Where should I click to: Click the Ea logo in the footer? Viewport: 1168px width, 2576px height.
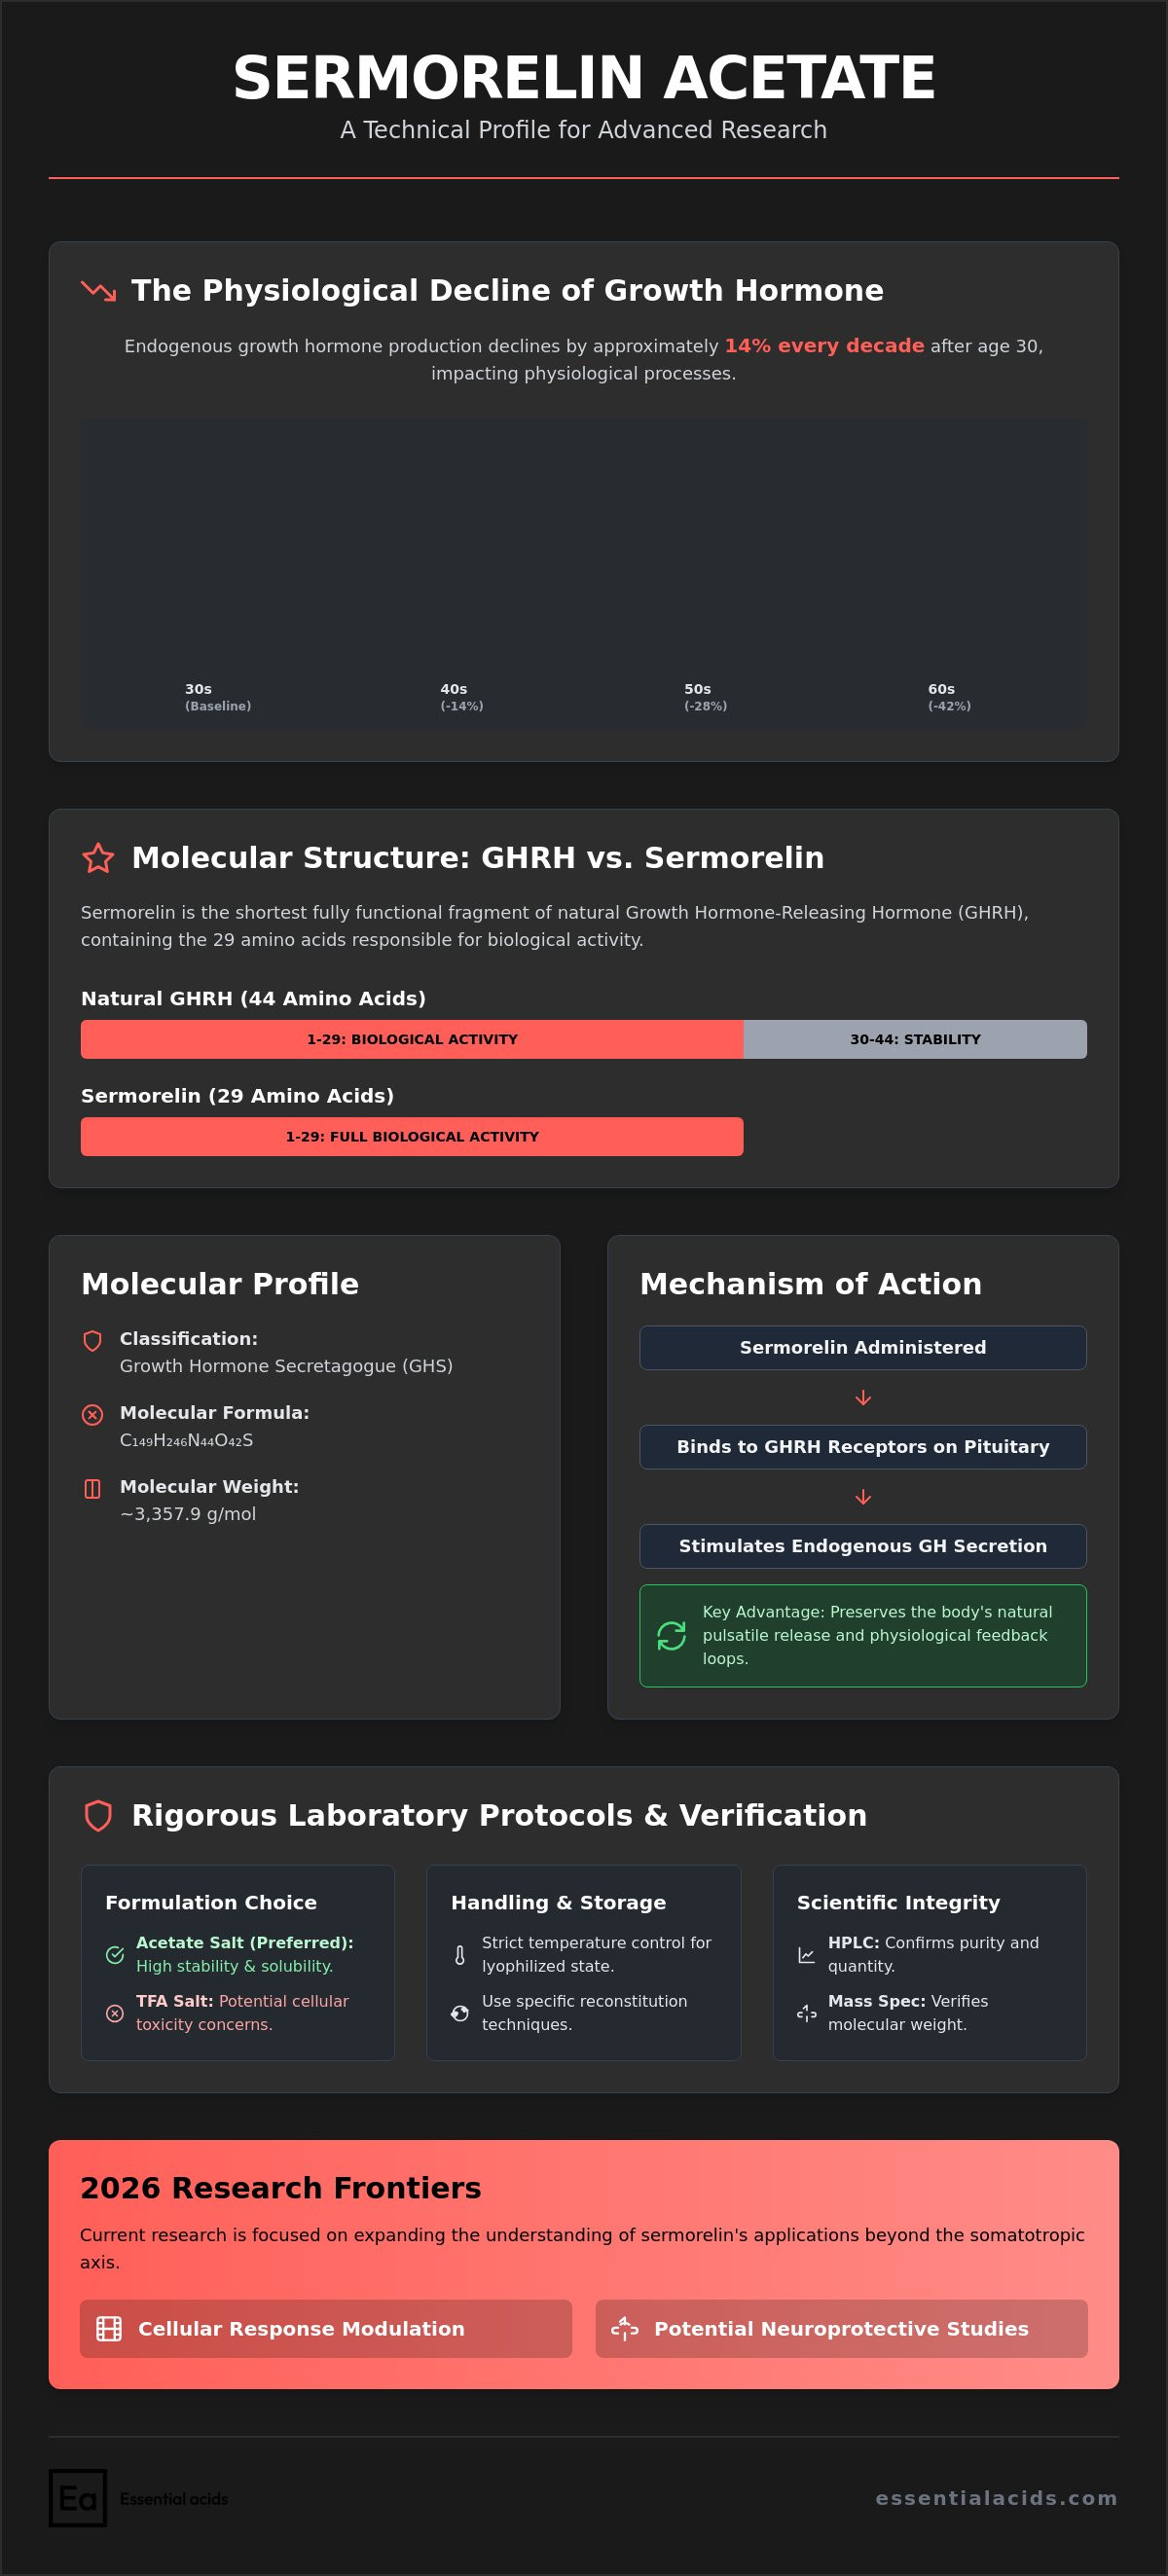(78, 2498)
